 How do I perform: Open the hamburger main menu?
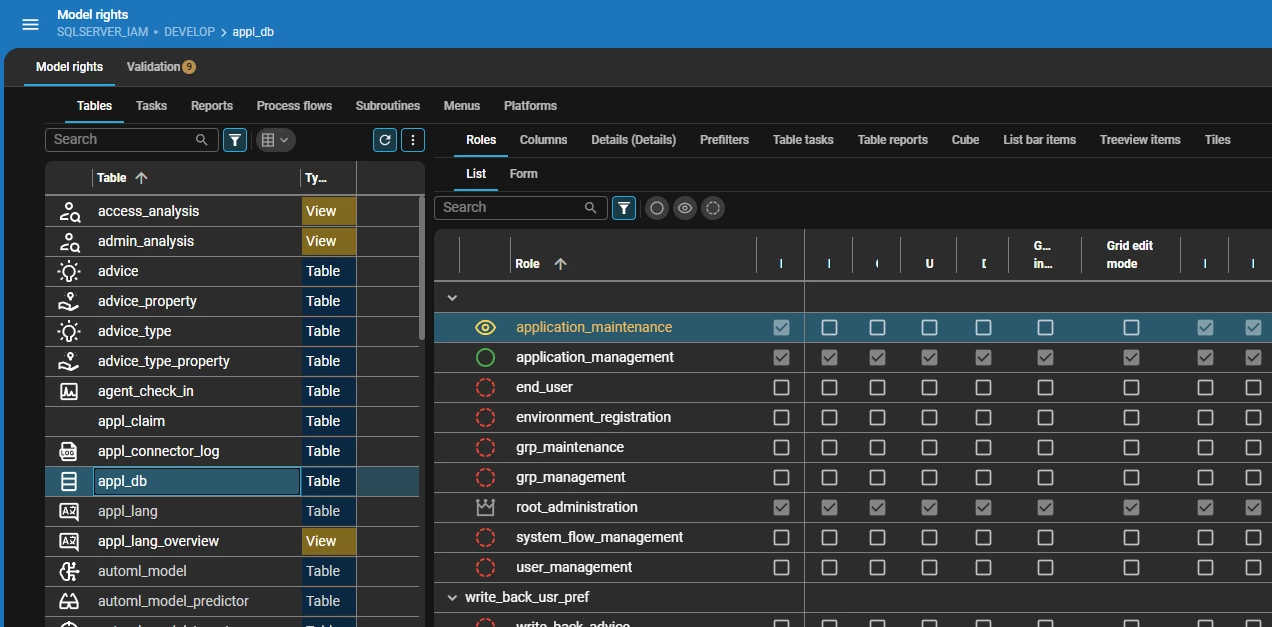point(30,24)
